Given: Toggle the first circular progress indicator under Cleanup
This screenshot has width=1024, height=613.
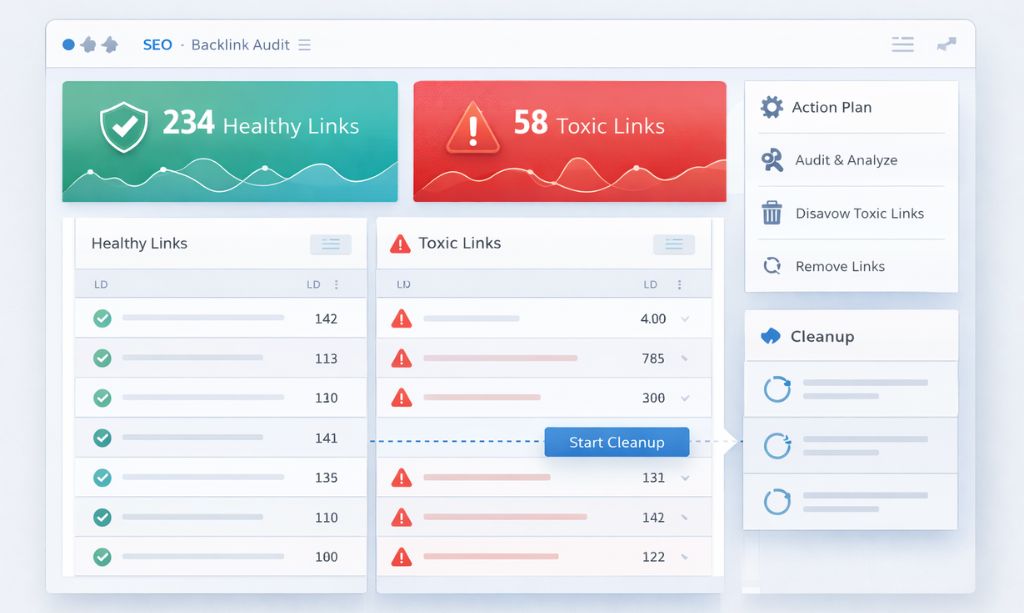Looking at the screenshot, I should click(776, 389).
